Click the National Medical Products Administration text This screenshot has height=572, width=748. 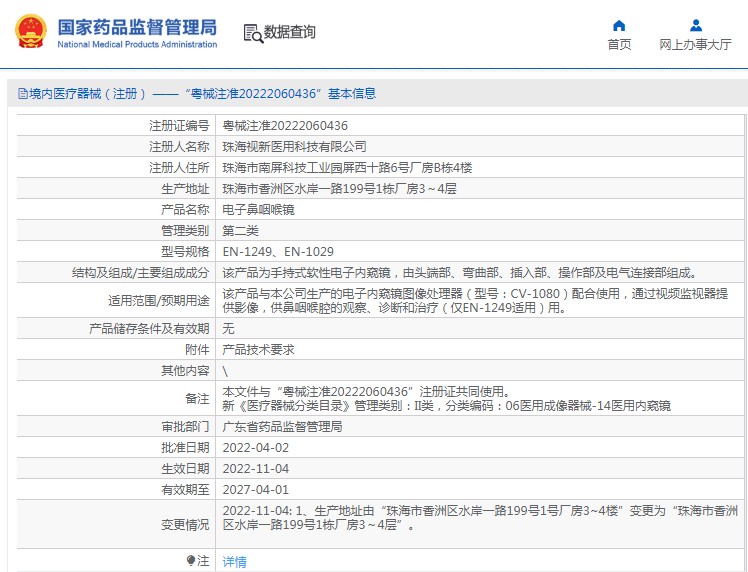137,45
